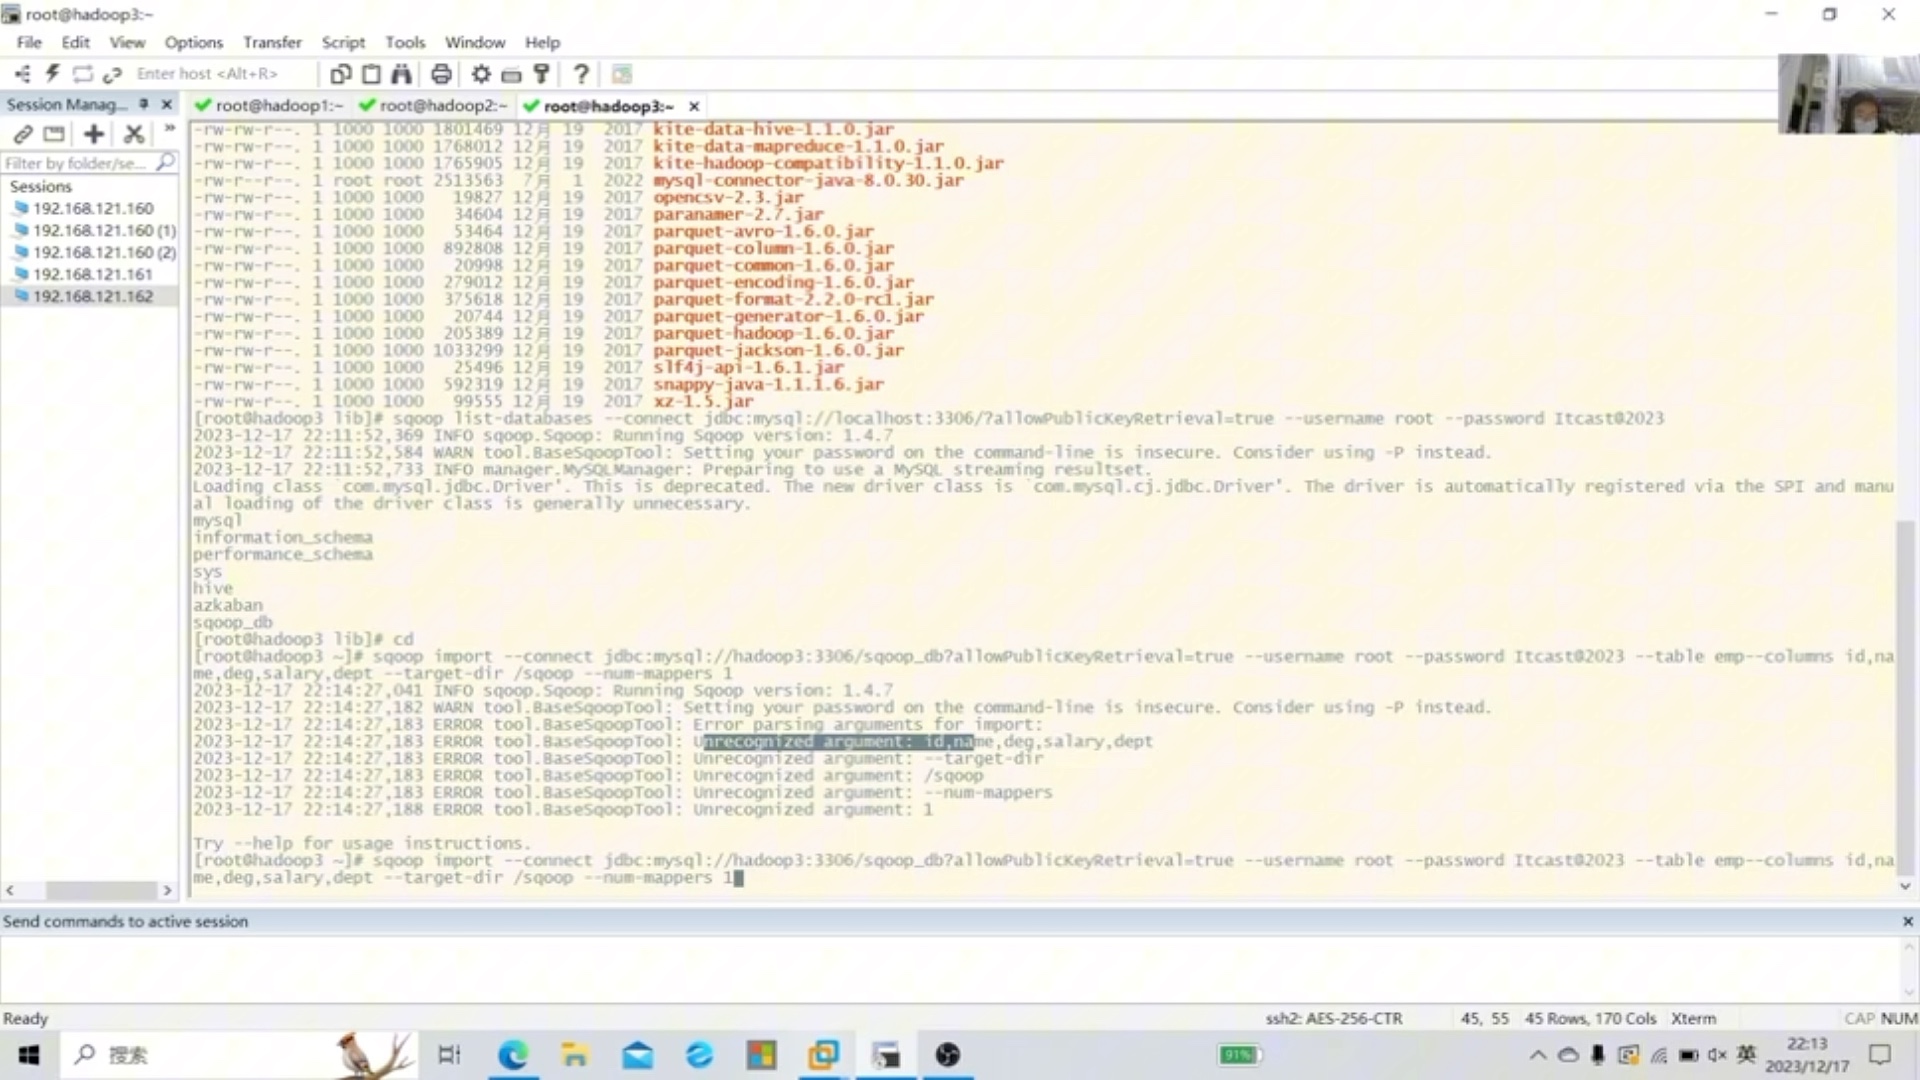
Task: Toggle the Session Manager pin
Action: pyautogui.click(x=144, y=104)
